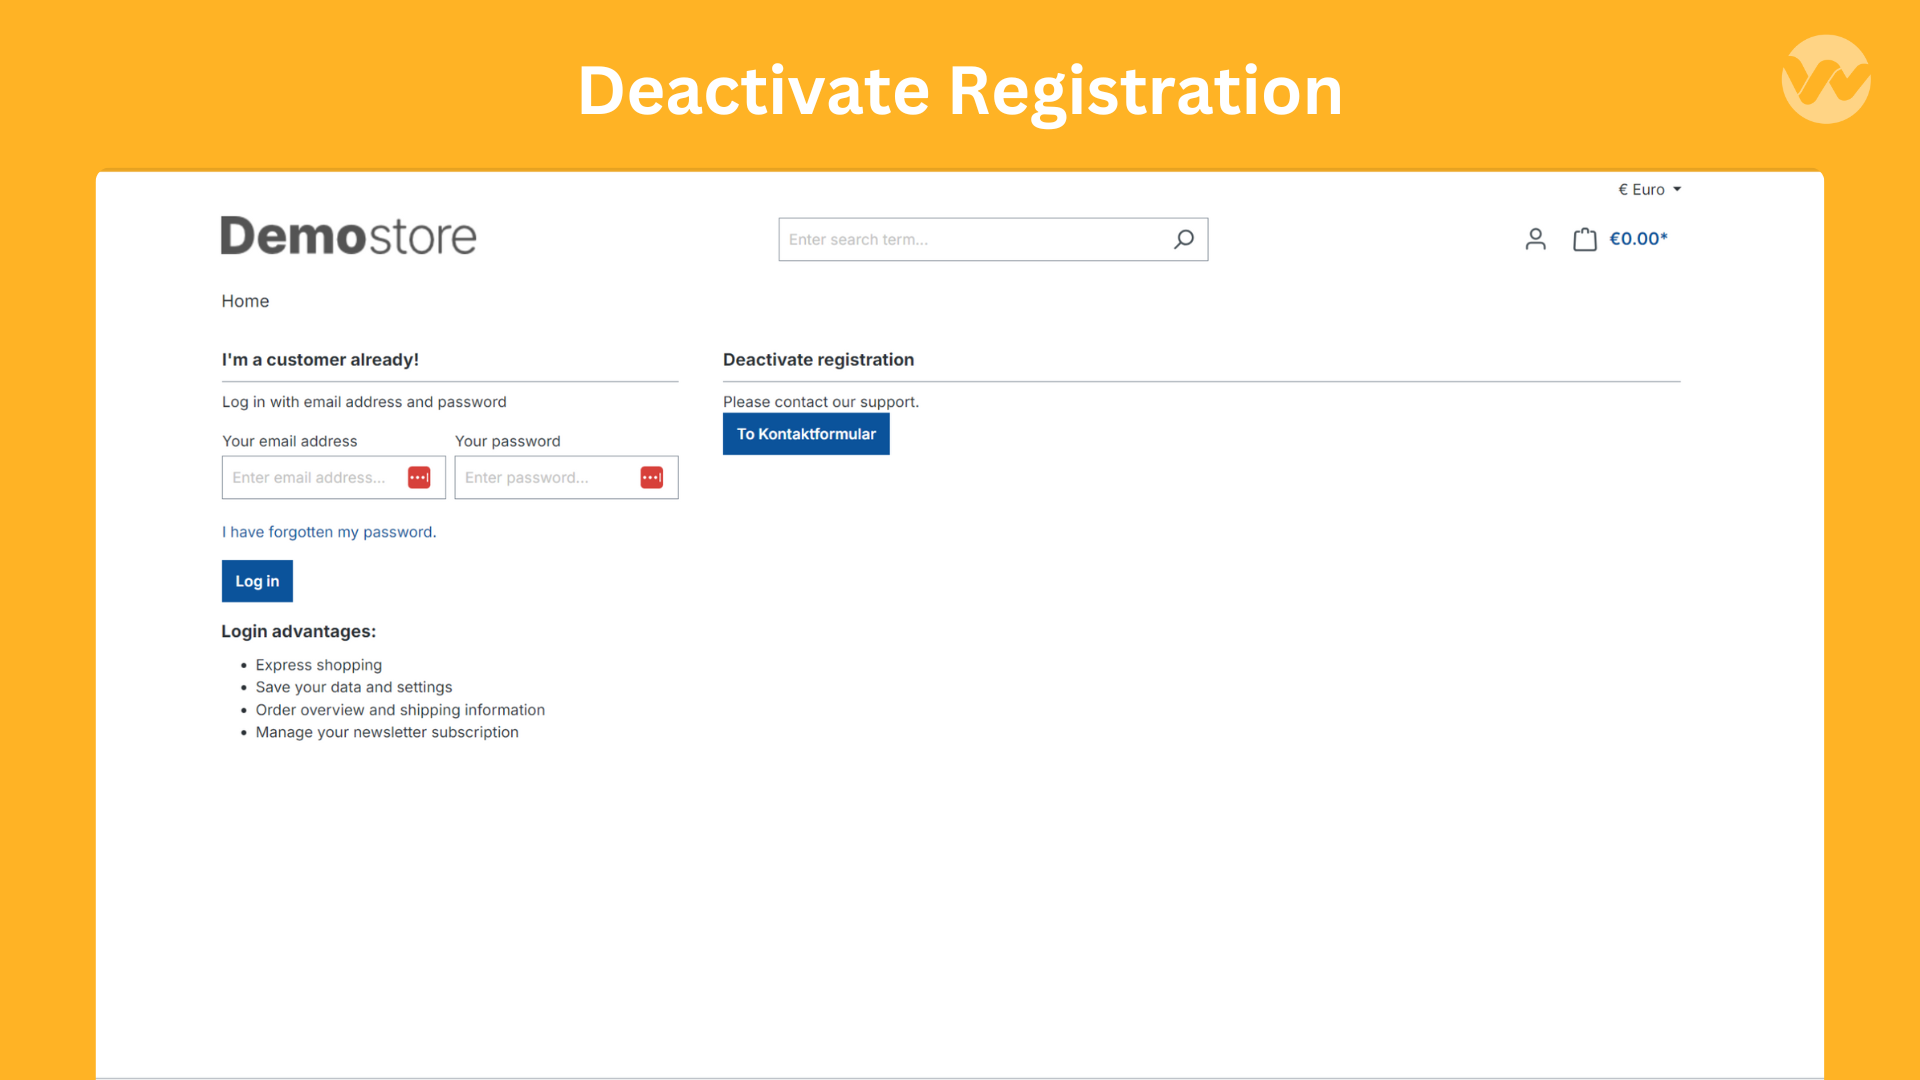Click the Login advantages heading
The image size is (1920, 1080).
pos(298,631)
